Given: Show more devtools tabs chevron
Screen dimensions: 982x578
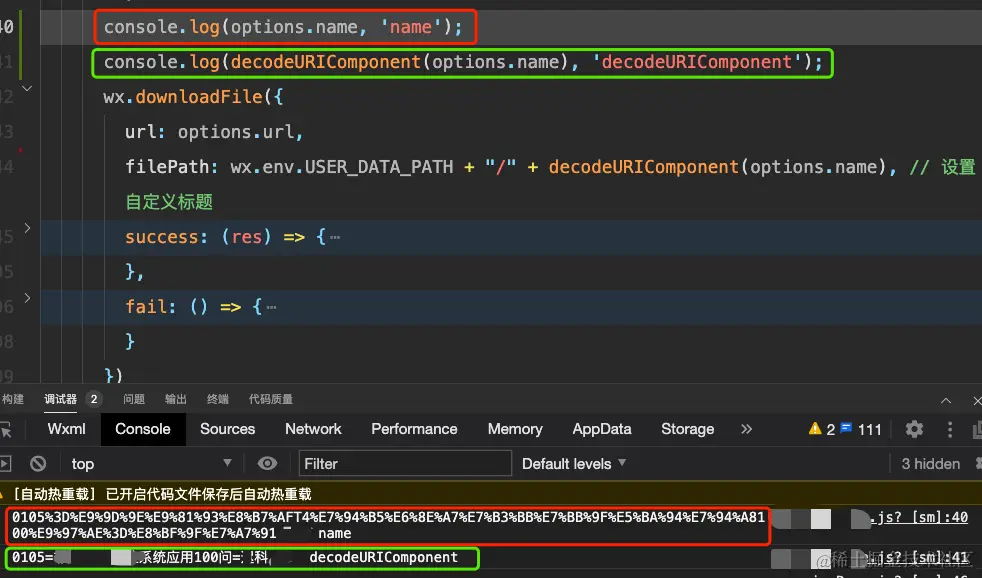Looking at the screenshot, I should pos(746,429).
